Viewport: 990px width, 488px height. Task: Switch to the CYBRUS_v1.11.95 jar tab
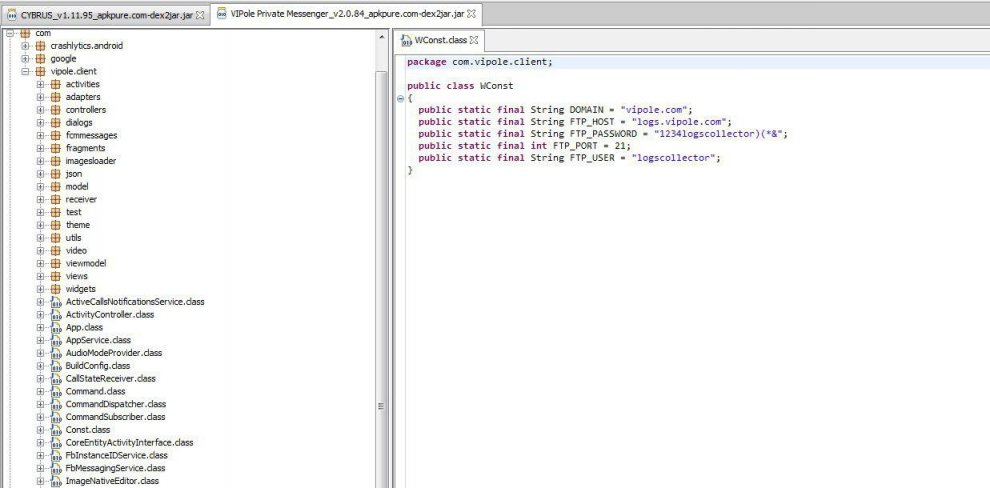point(105,15)
